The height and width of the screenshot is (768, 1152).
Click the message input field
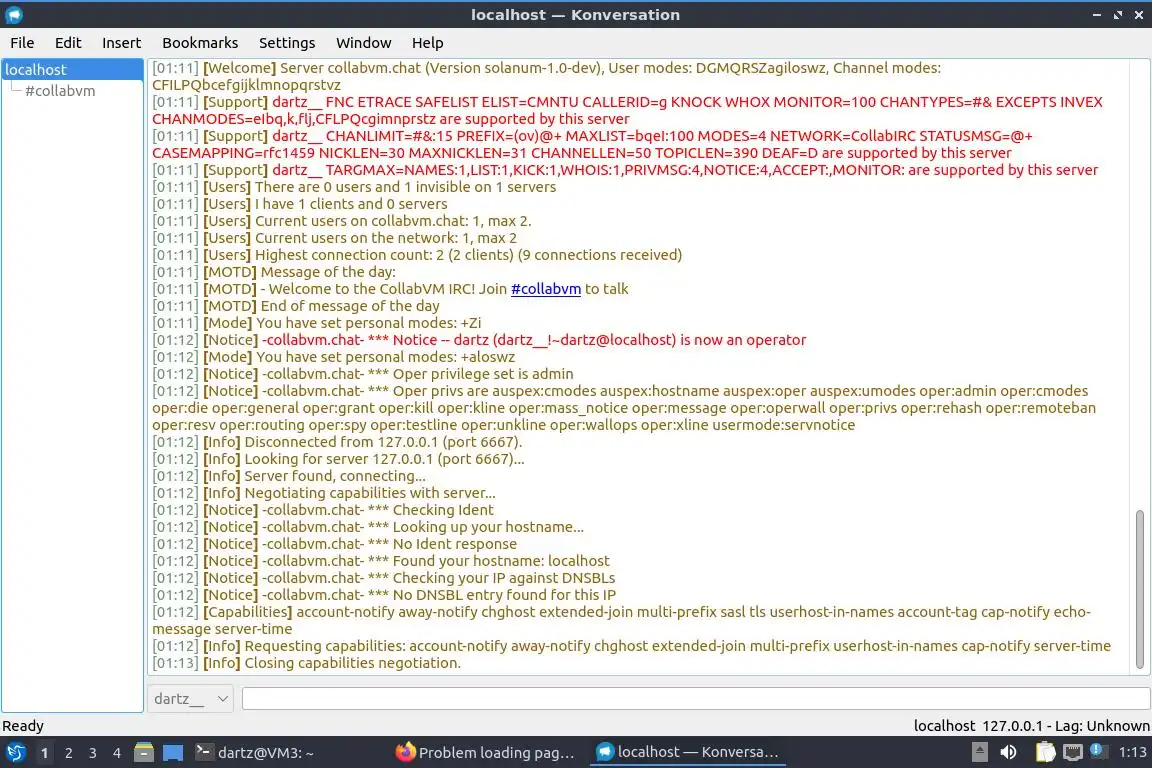pyautogui.click(x=696, y=699)
